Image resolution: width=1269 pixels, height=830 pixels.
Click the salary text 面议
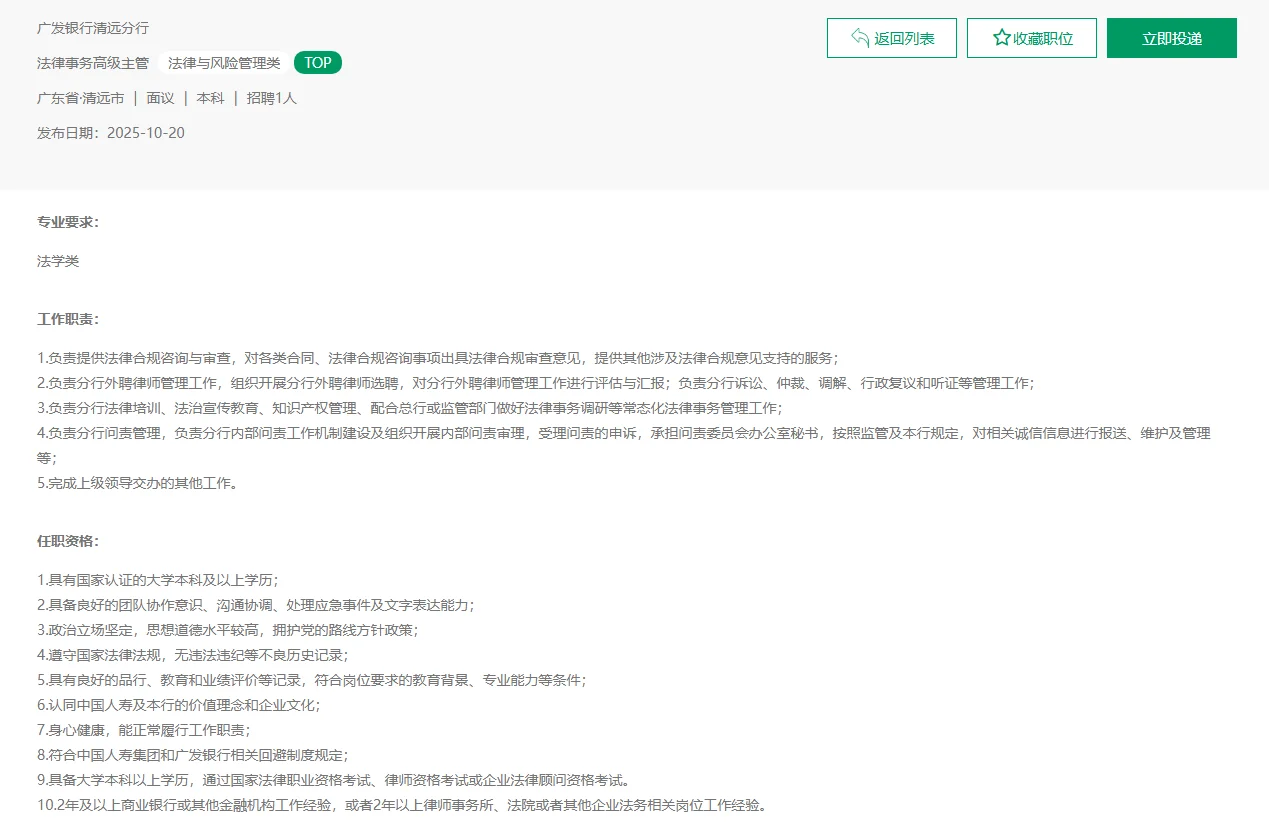(x=160, y=98)
